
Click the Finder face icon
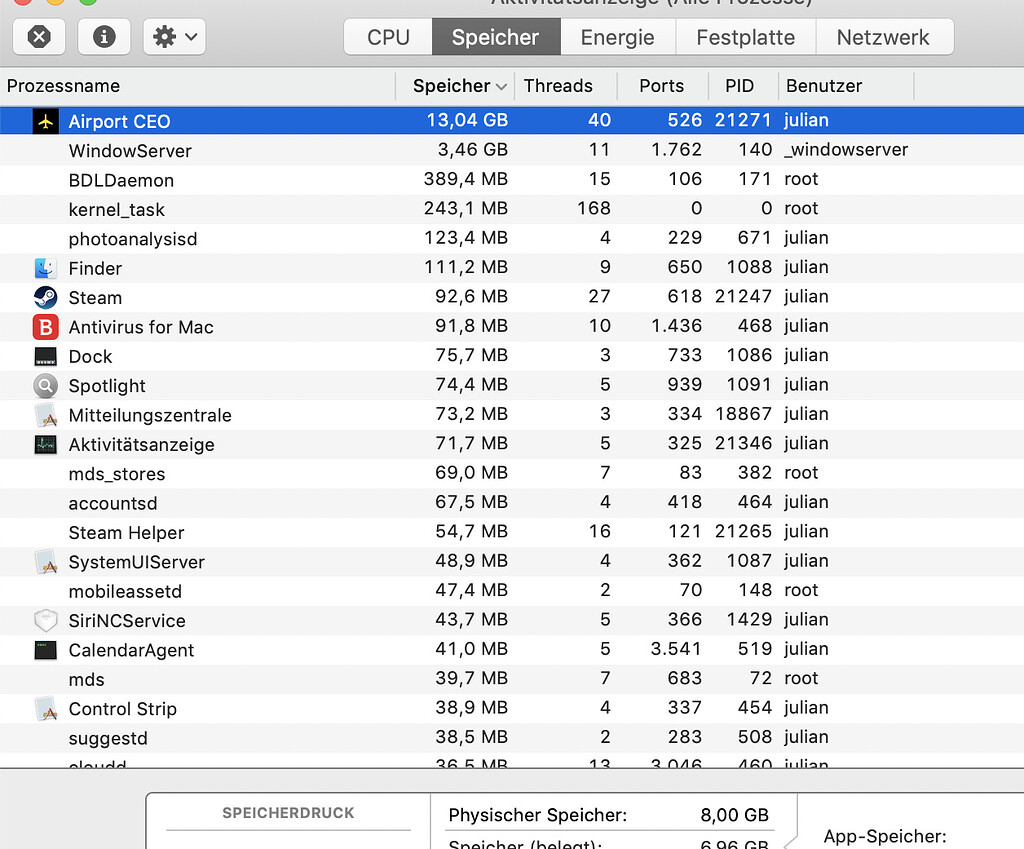tap(45, 268)
